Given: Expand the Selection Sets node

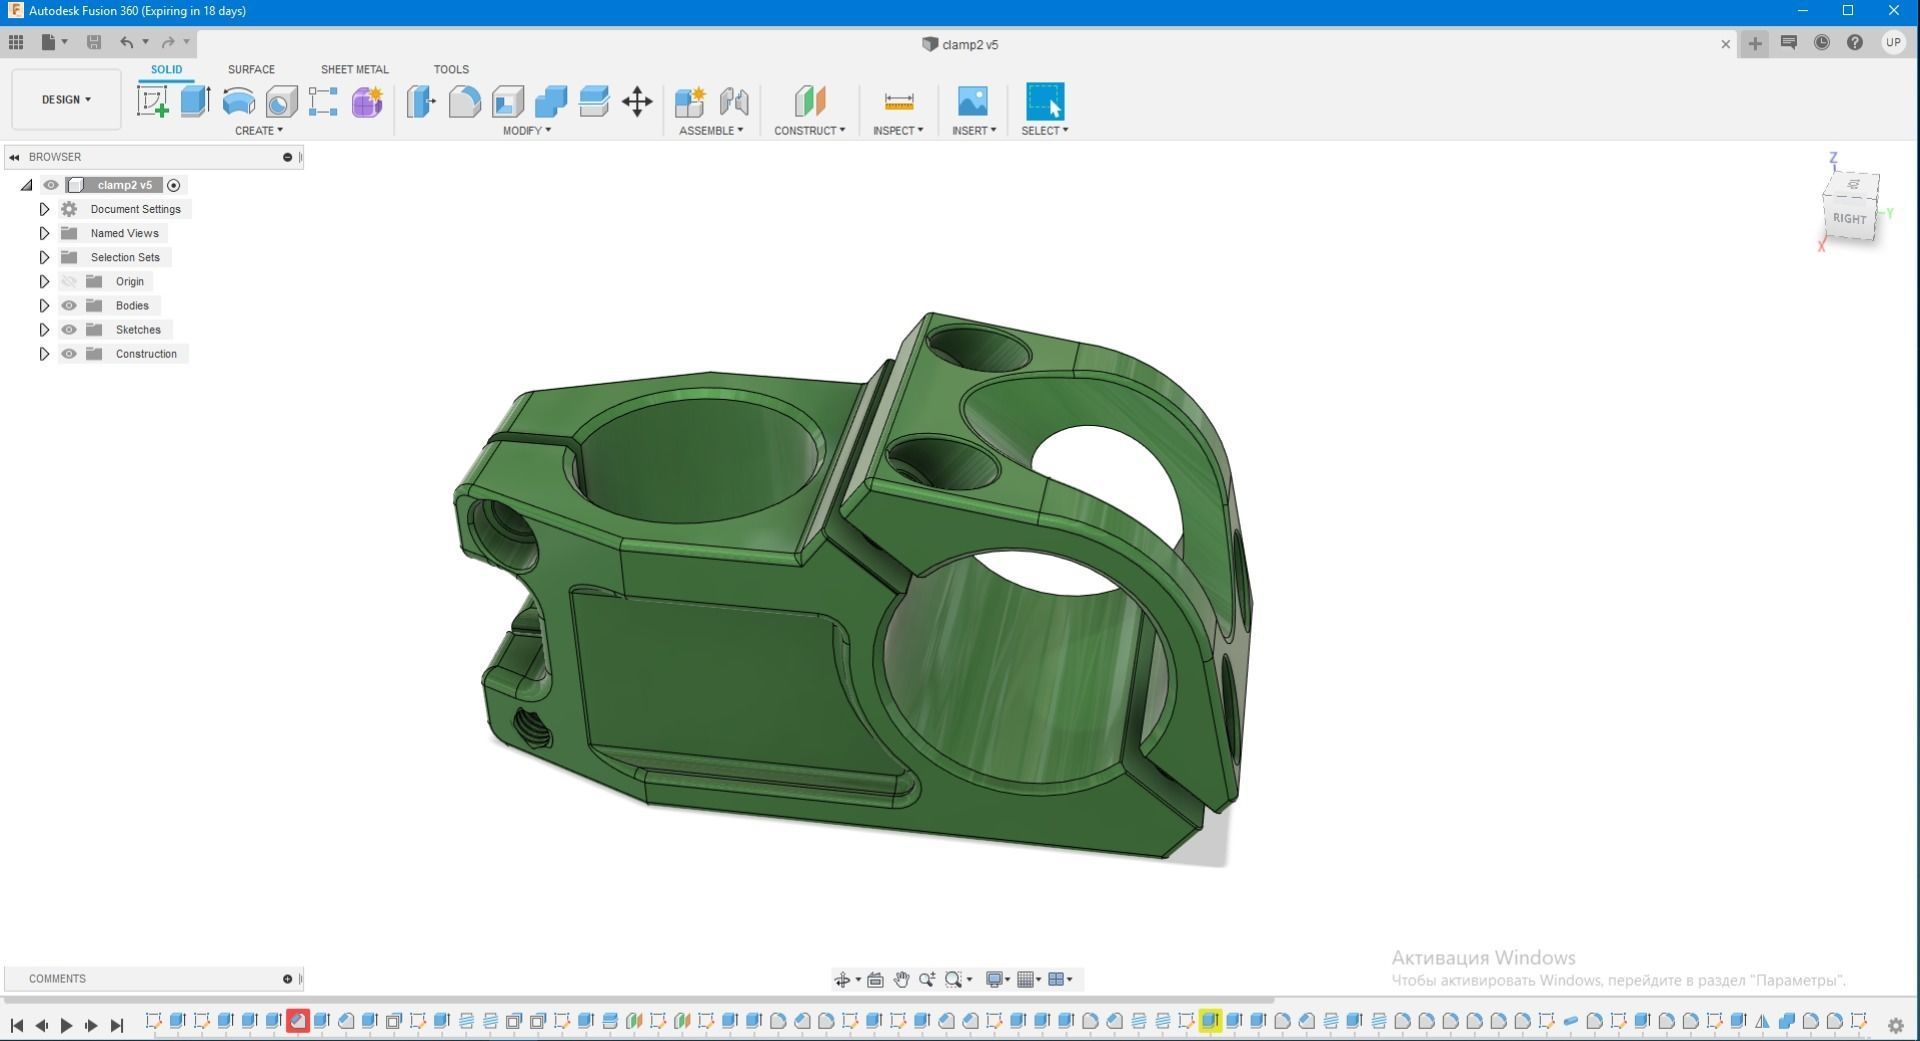Looking at the screenshot, I should click(x=44, y=257).
